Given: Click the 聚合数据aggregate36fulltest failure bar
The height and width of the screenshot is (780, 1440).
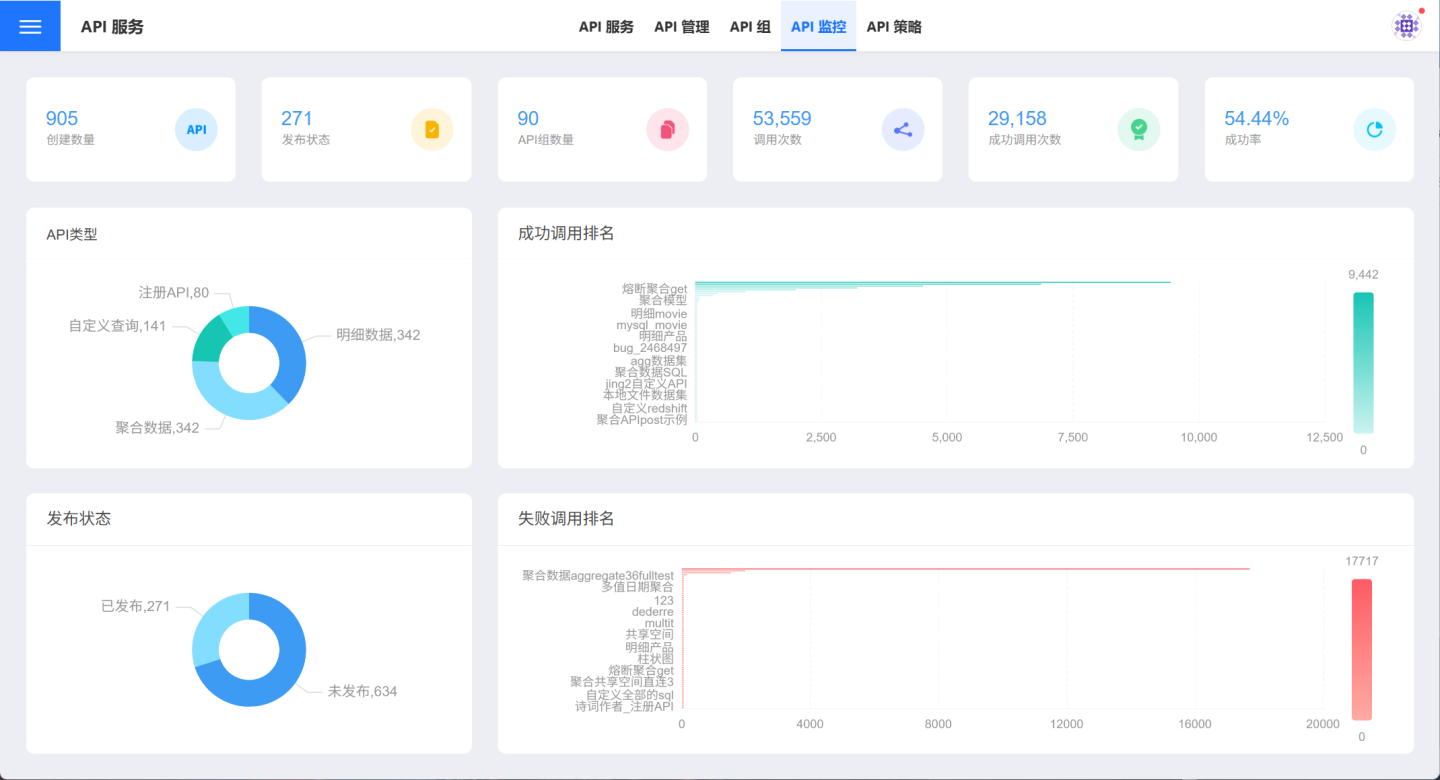Looking at the screenshot, I should 965,569.
